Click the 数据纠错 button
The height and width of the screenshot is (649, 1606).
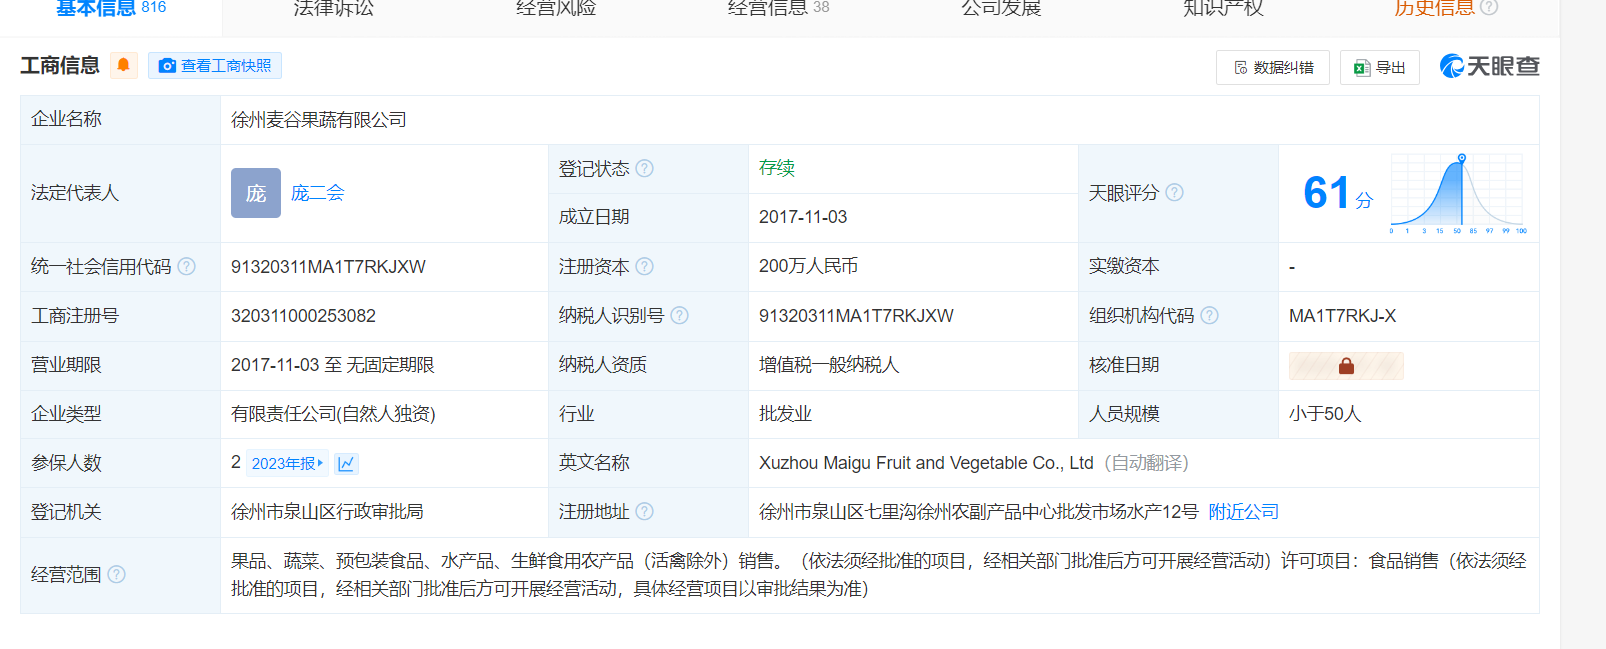1273,68
